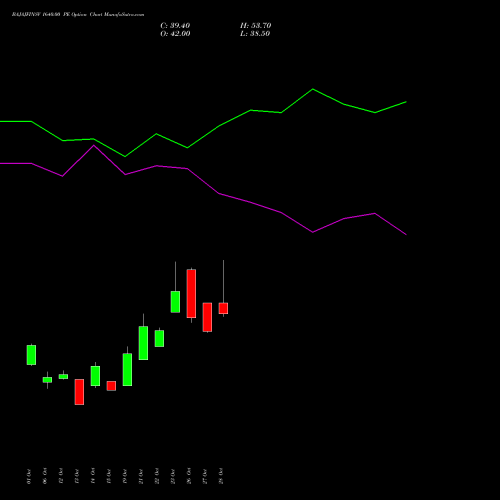Select the '06 Oct' date label
500x500 pixels.
pyautogui.click(x=45, y=476)
